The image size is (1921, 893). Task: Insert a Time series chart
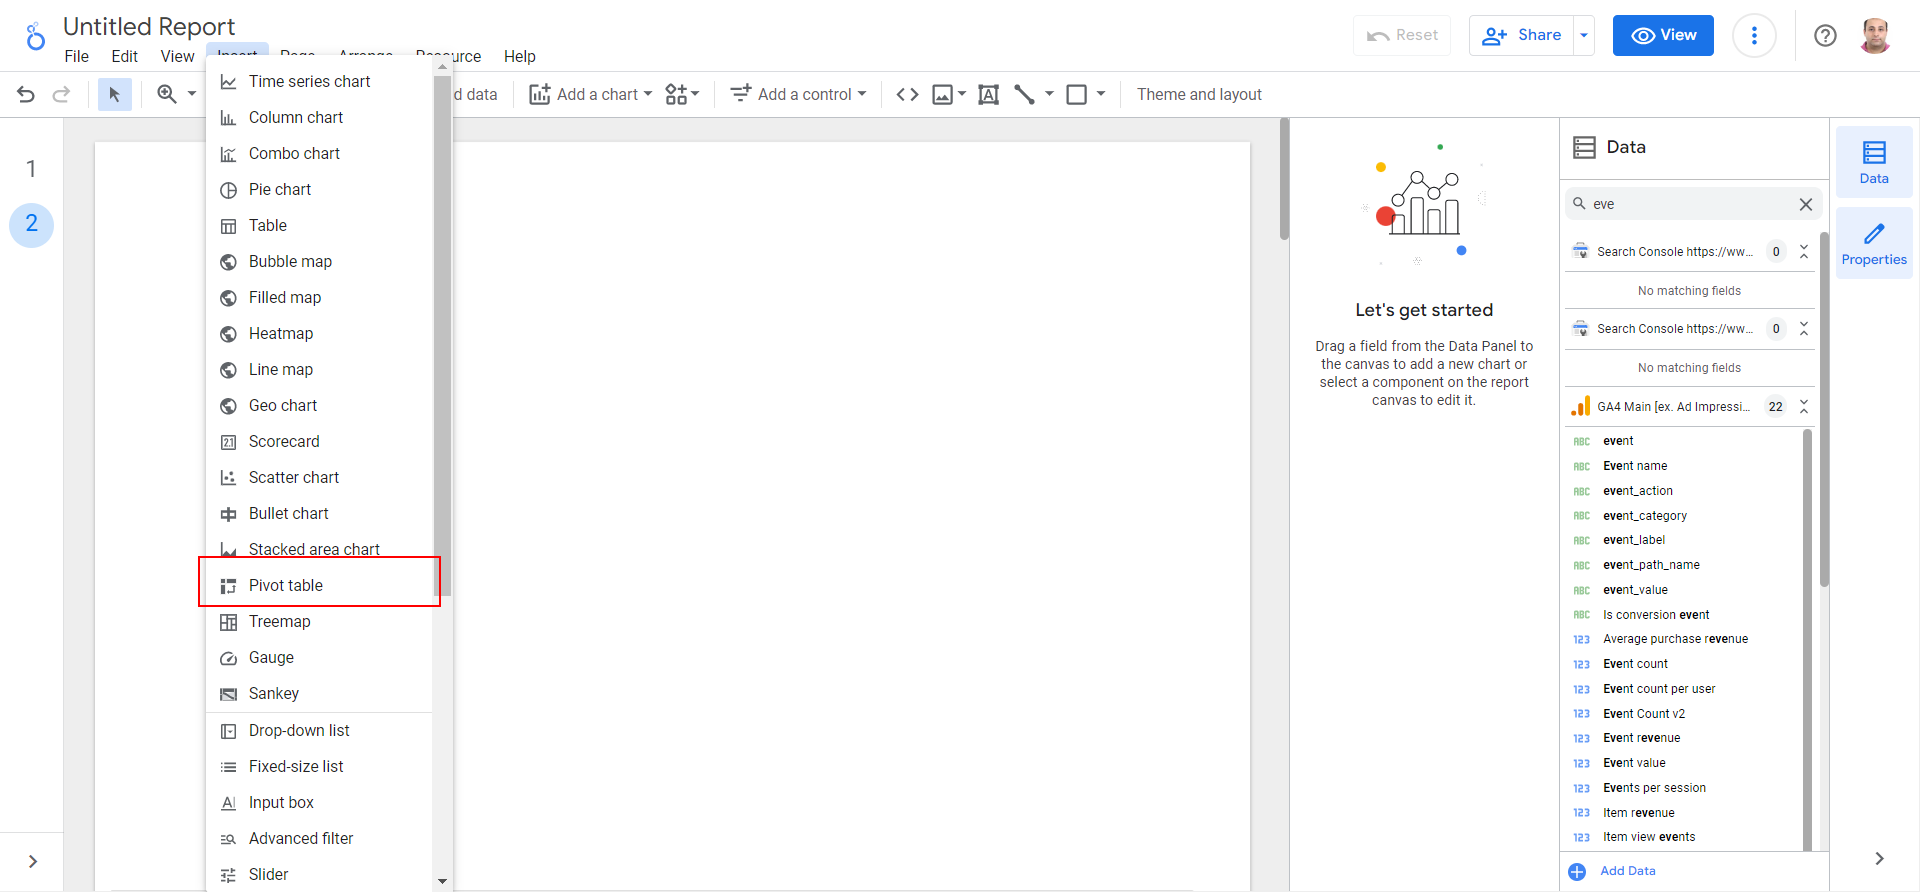320,81
